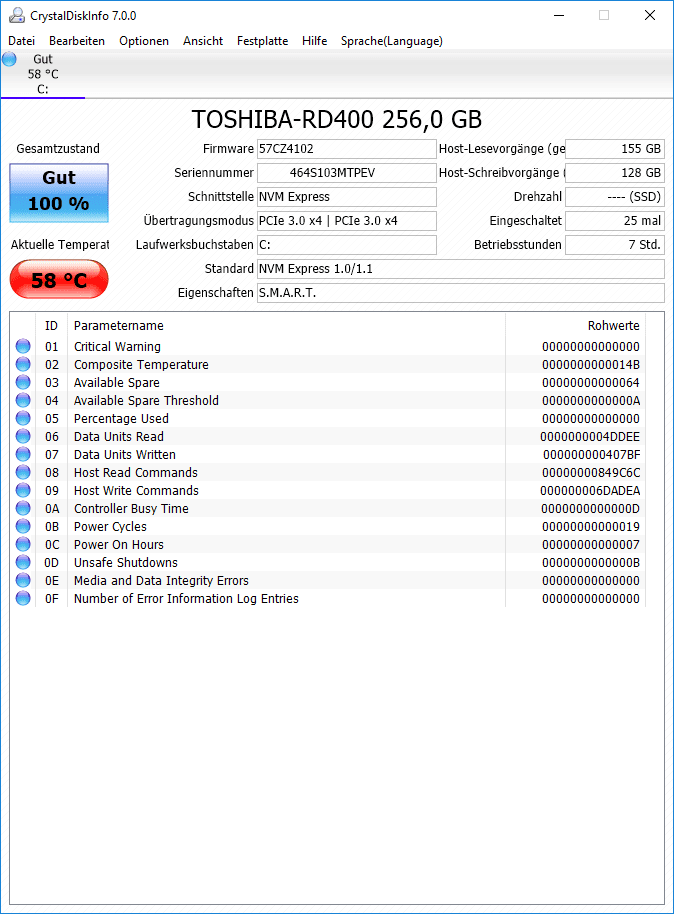The width and height of the screenshot is (674, 914).
Task: Click the 58 °C temperature indicator
Action: pyautogui.click(x=59, y=280)
